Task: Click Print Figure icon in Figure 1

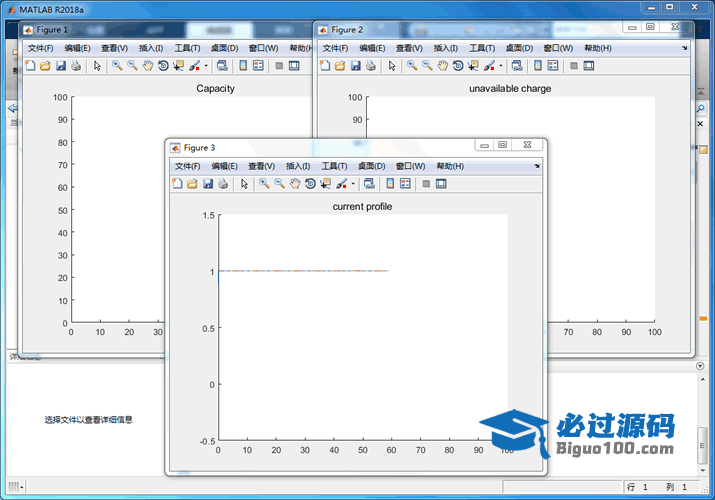Action: (x=76, y=66)
